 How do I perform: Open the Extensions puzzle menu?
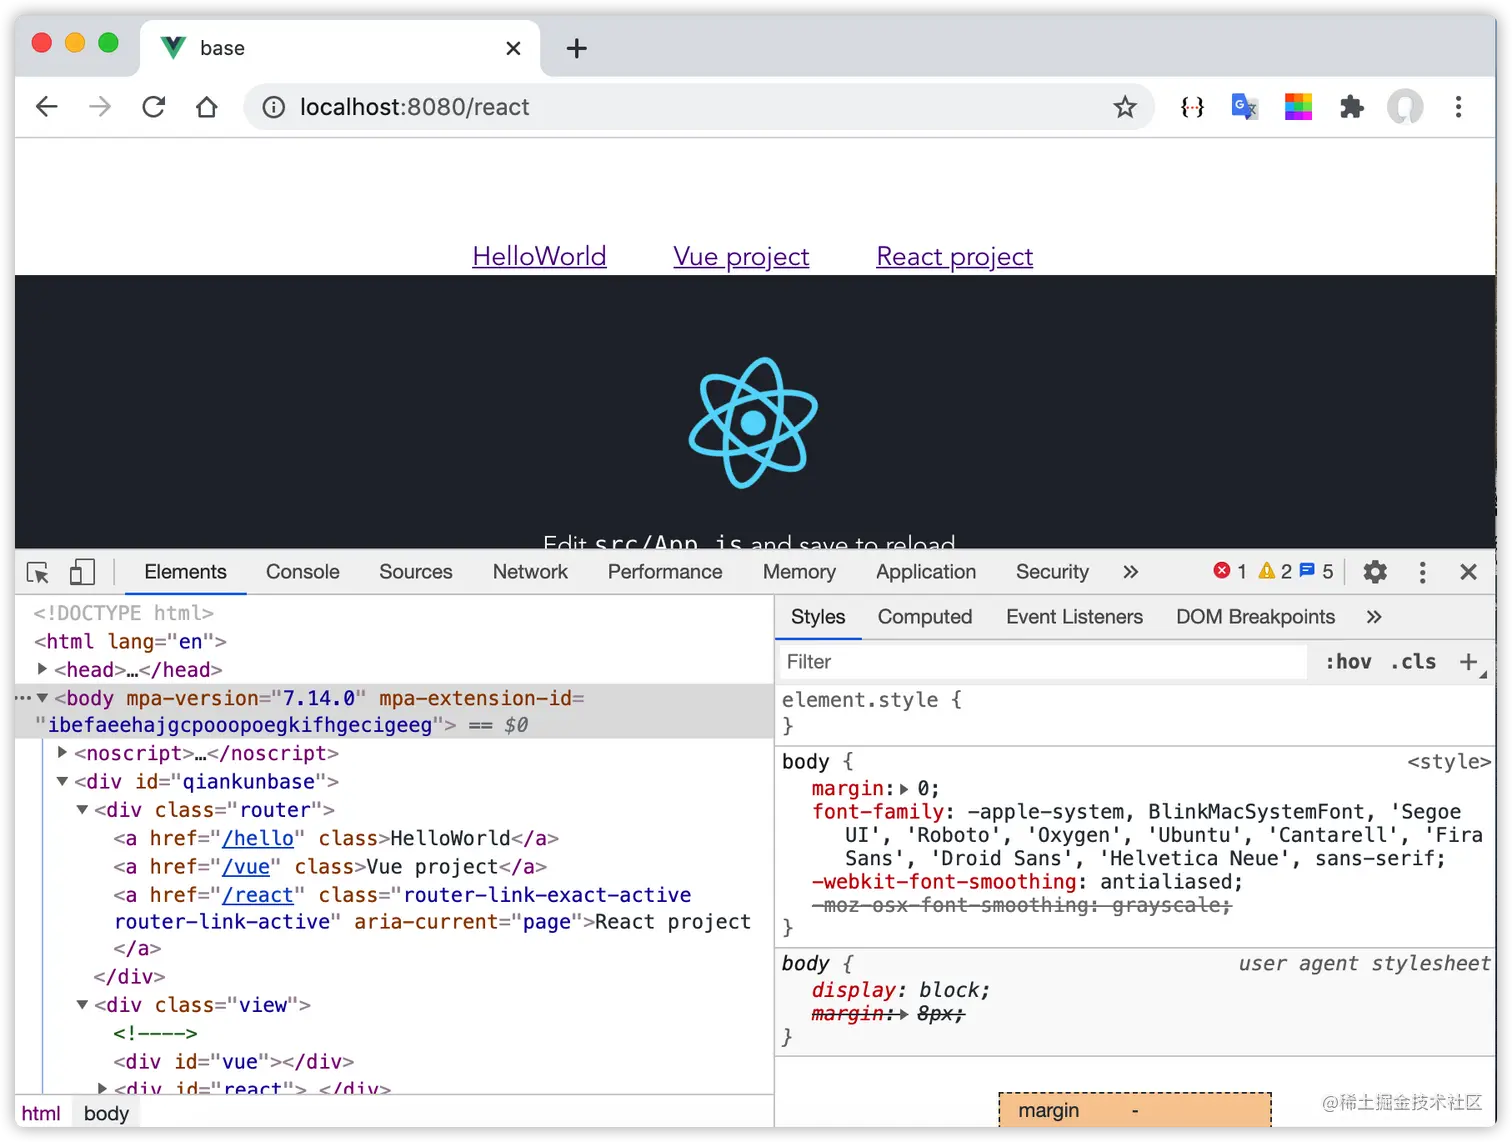1352,107
